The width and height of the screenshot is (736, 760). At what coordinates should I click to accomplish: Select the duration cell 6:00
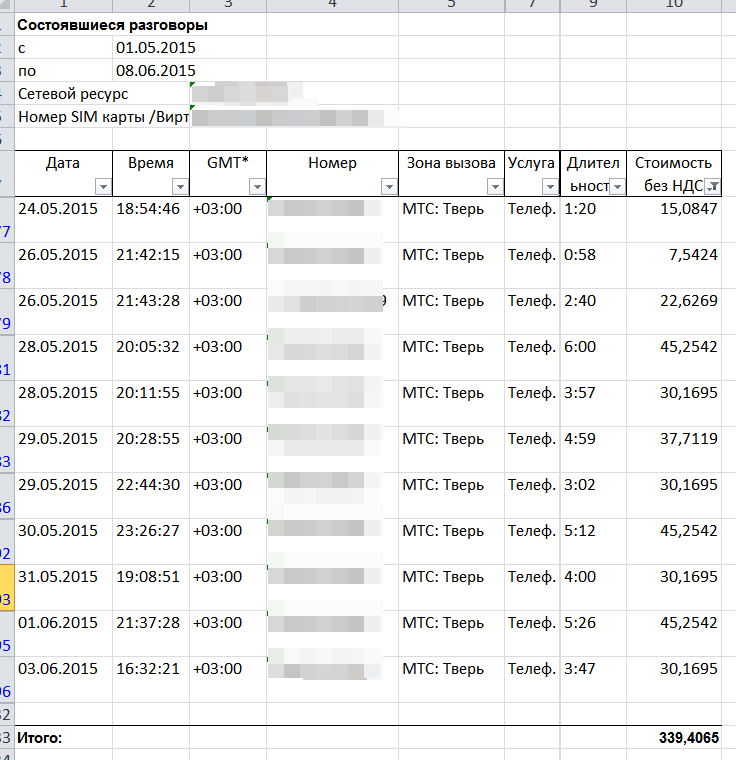point(593,358)
